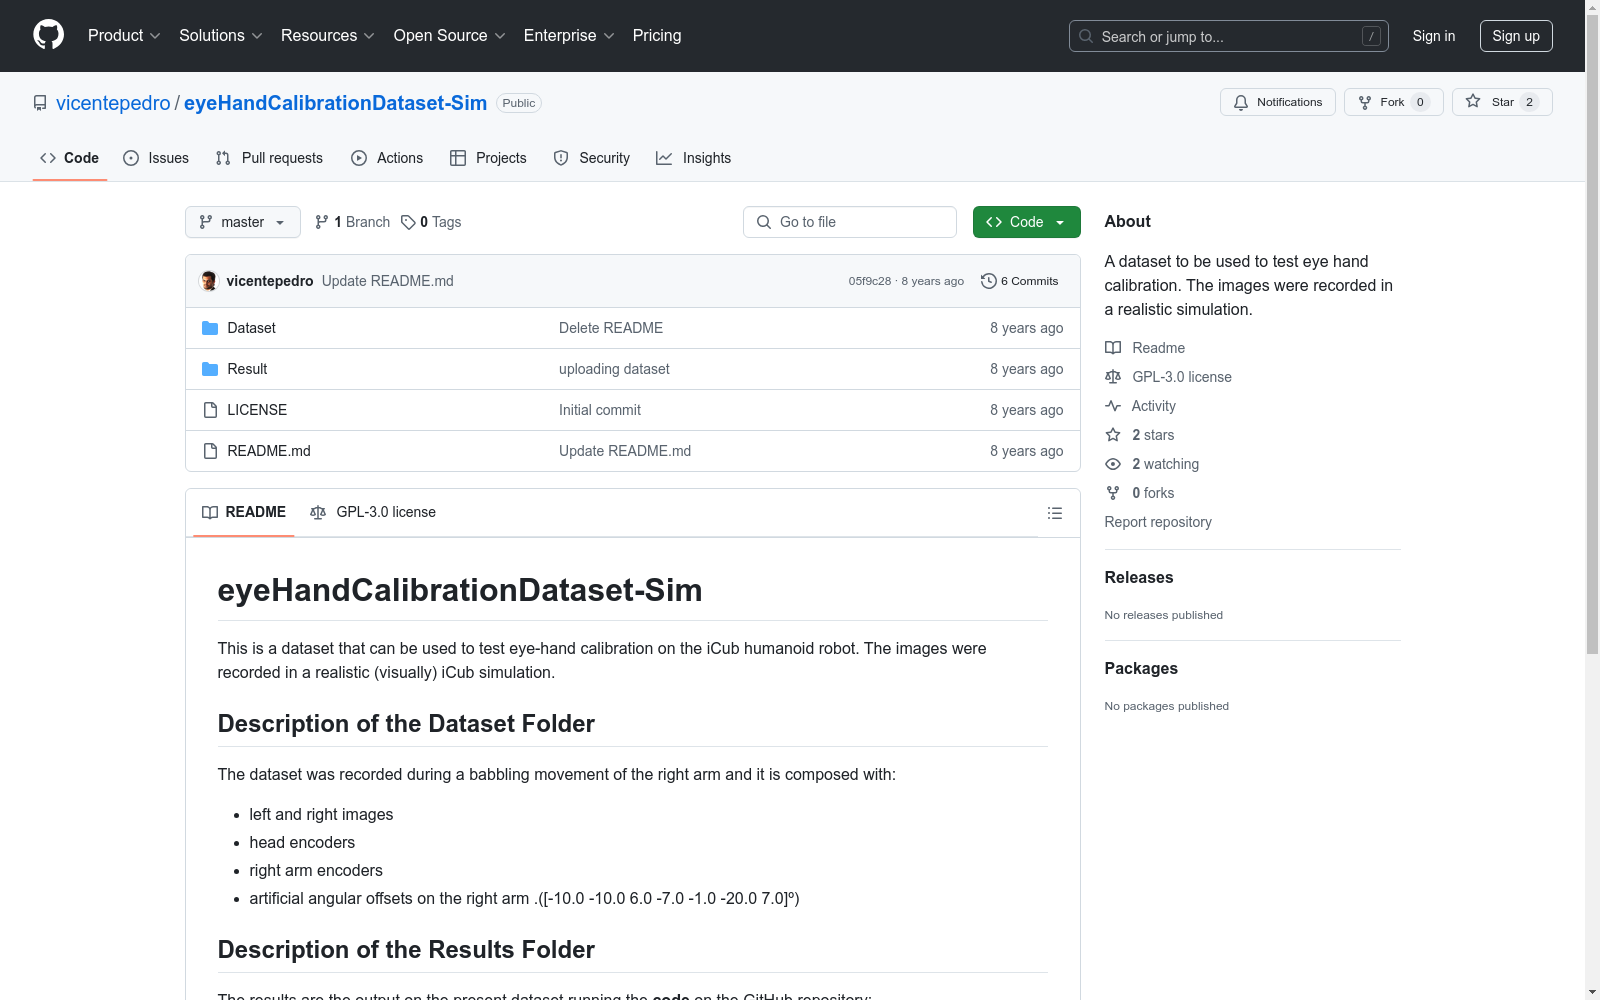The height and width of the screenshot is (1000, 1600).
Task: Expand the Product menu
Action: [124, 35]
